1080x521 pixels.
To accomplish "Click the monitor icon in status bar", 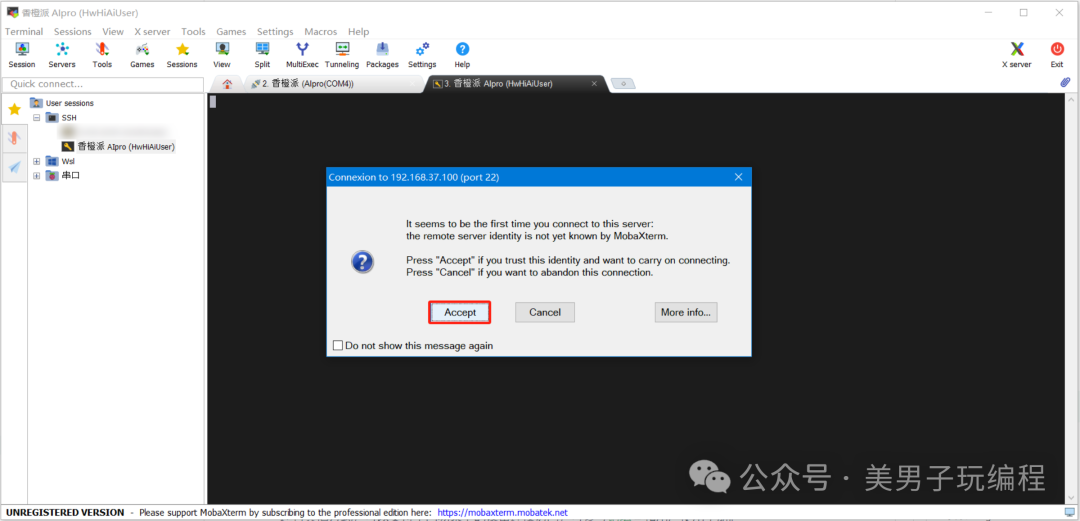I will coord(1068,511).
